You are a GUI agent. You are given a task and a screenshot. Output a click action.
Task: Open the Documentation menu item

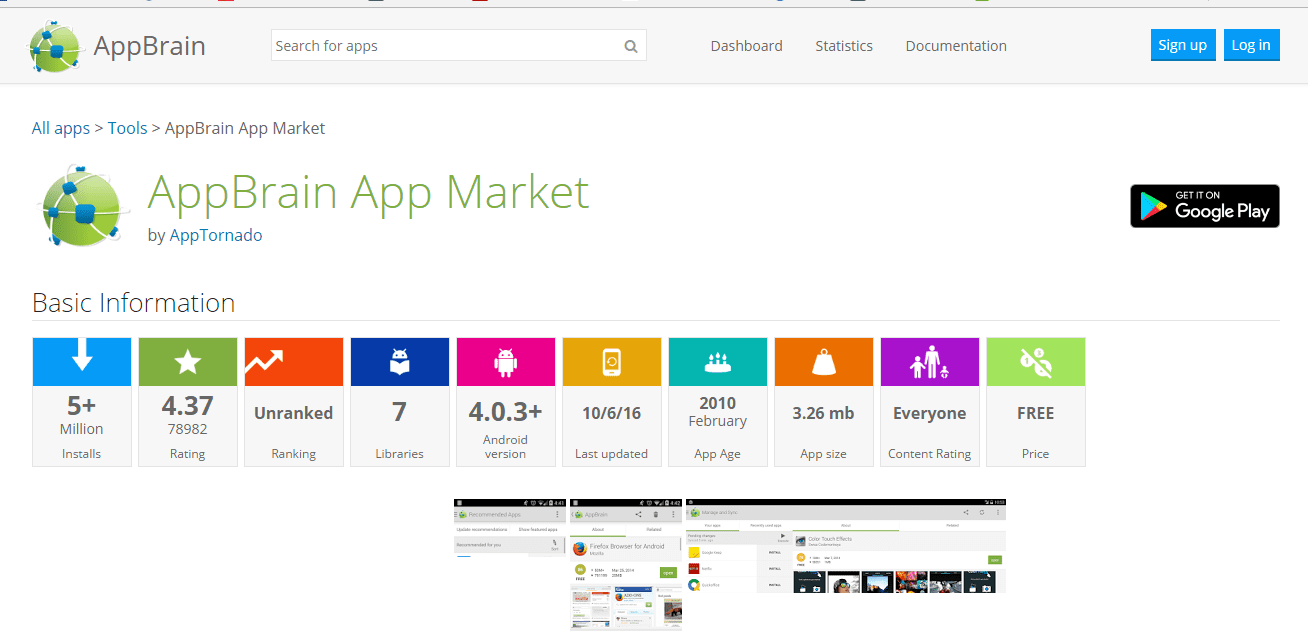pyautogui.click(x=956, y=46)
